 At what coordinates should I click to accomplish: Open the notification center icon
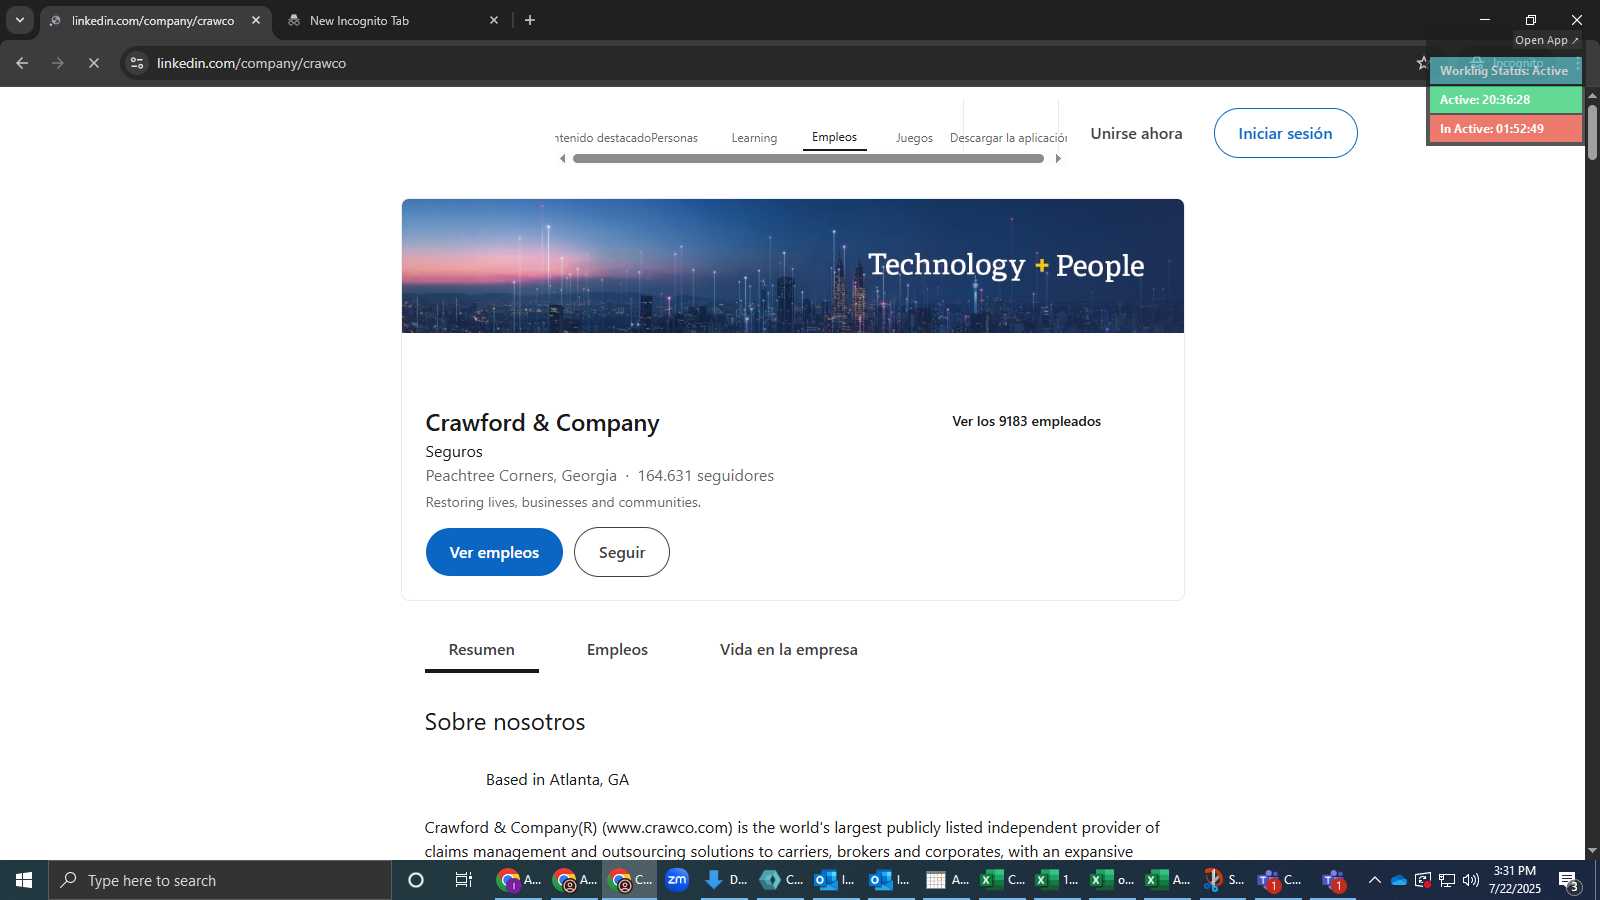[1569, 881]
